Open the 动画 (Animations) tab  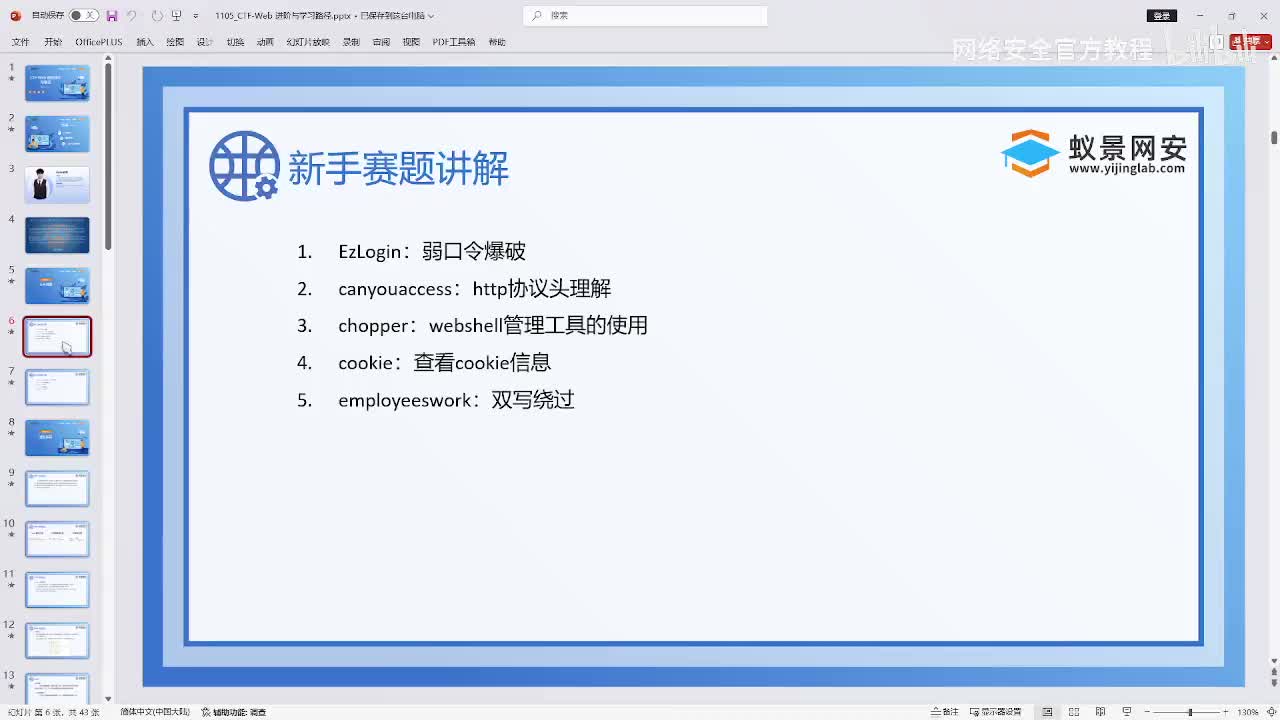(265, 42)
